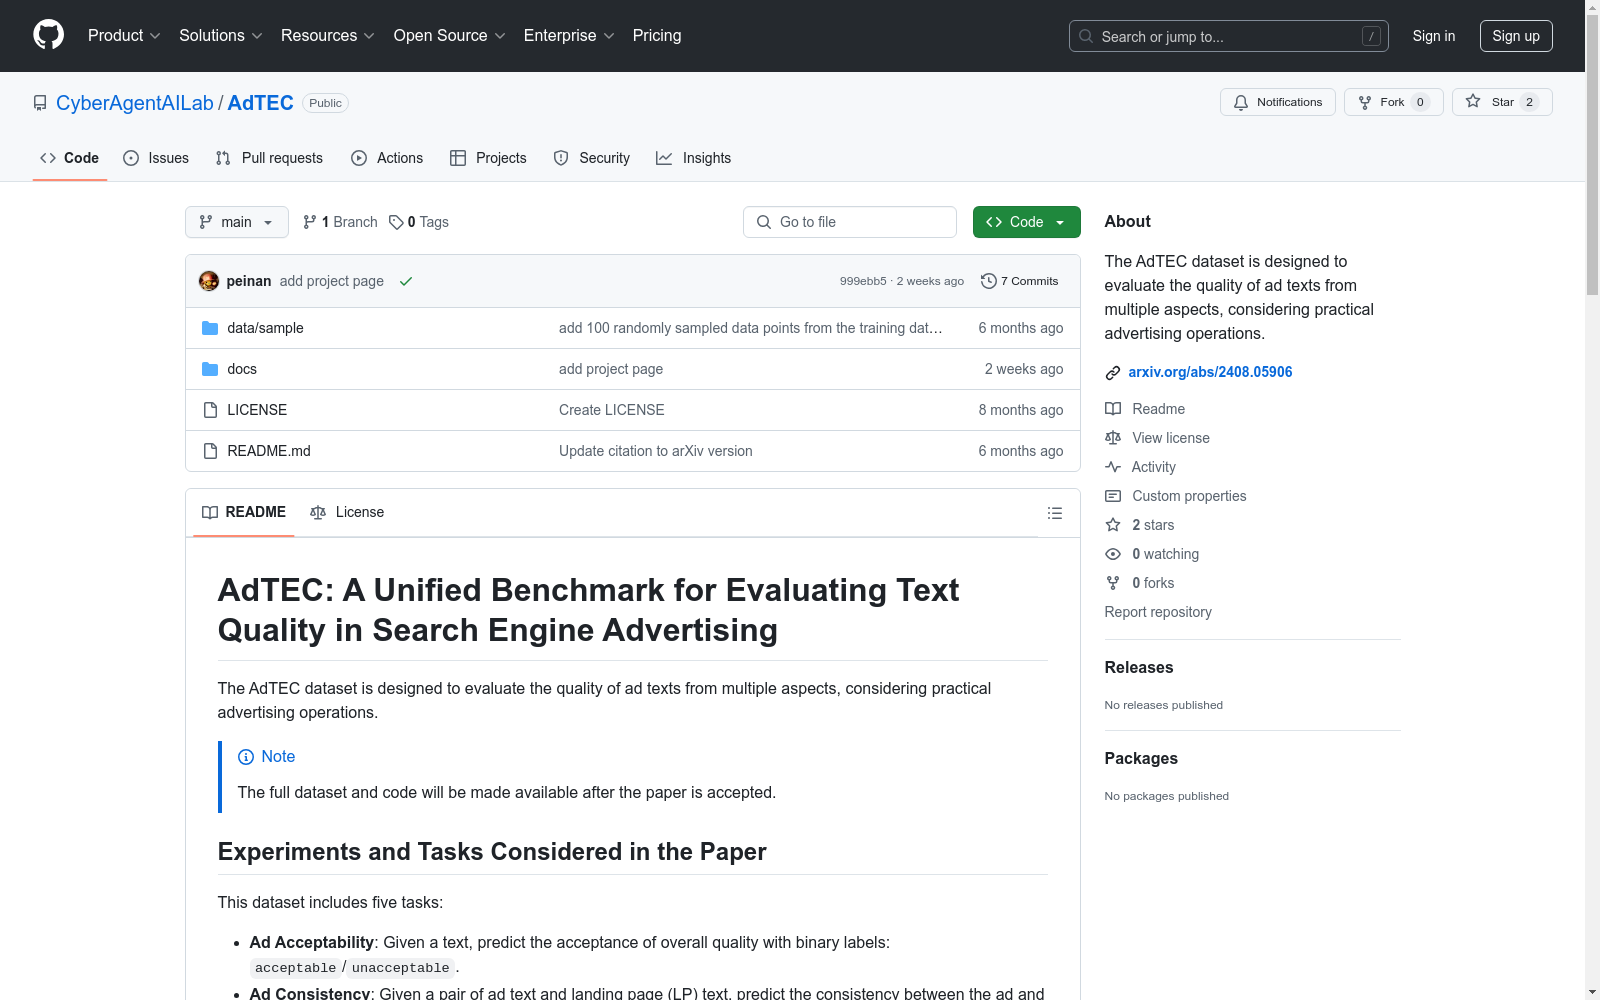This screenshot has height=1000, width=1600.
Task: Open the LICENSE file name link
Action: [x=257, y=410]
